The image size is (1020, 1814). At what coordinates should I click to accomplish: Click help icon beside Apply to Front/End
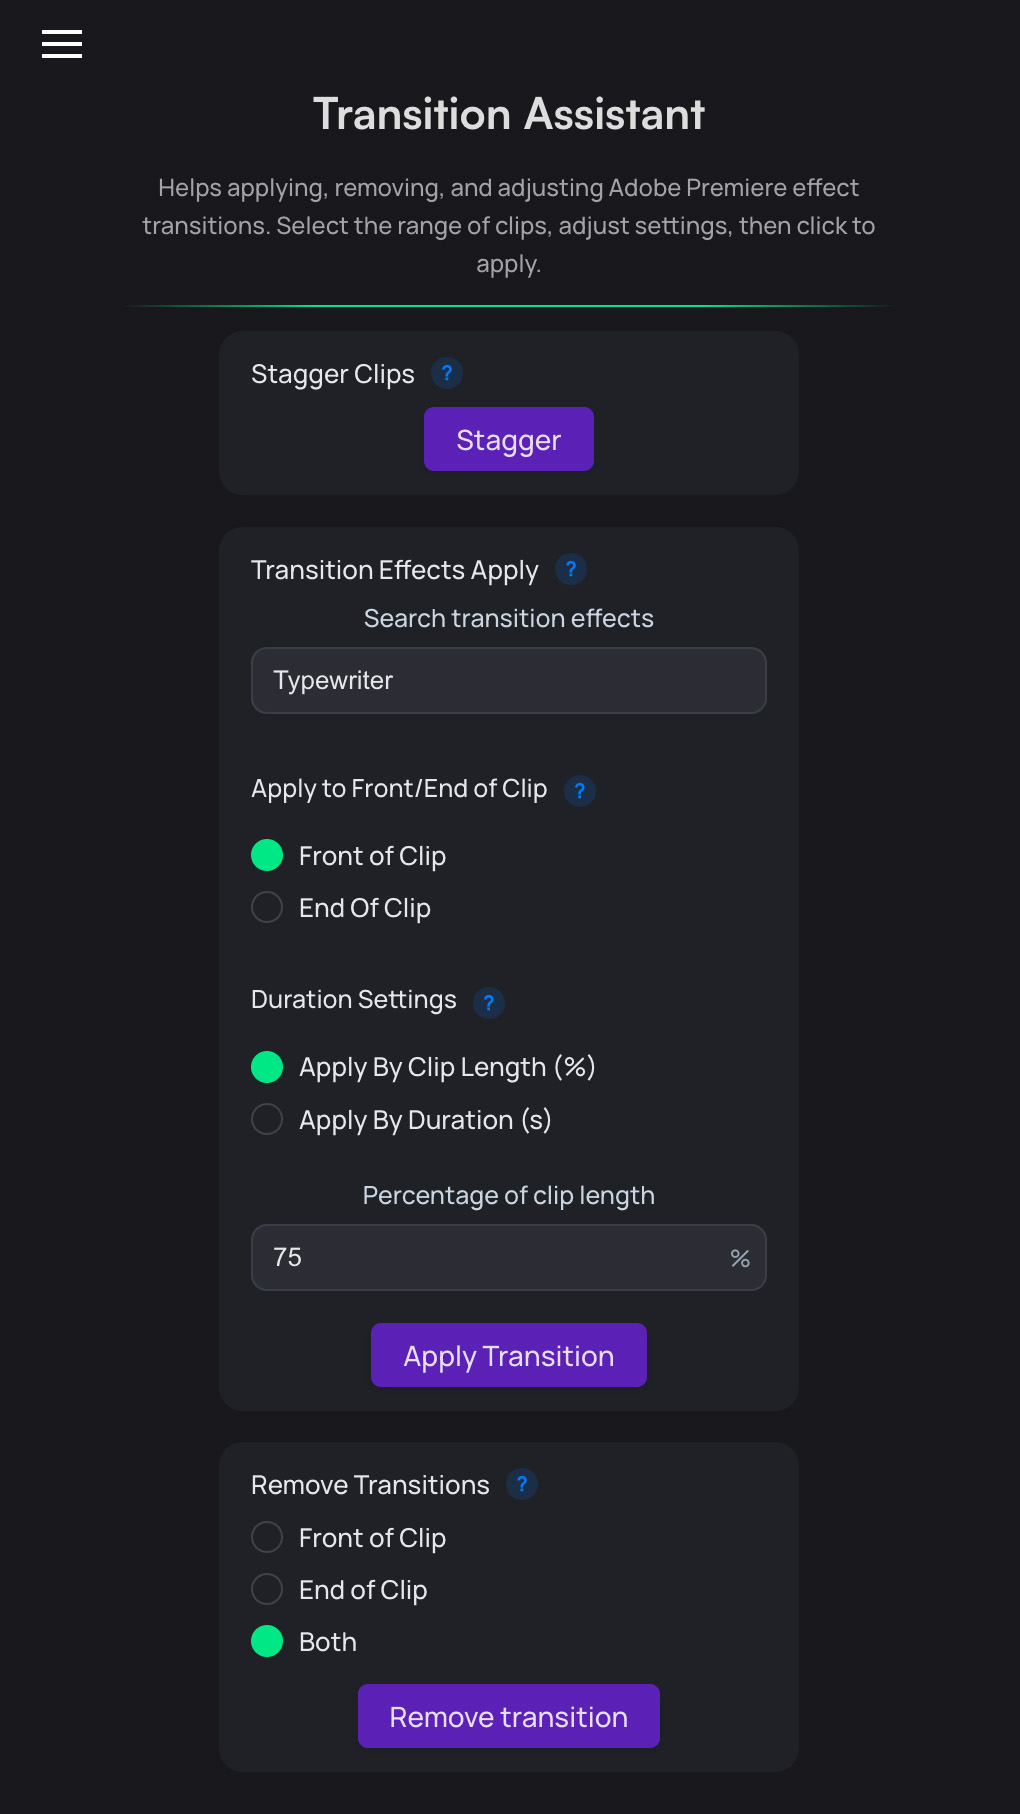coord(580,790)
